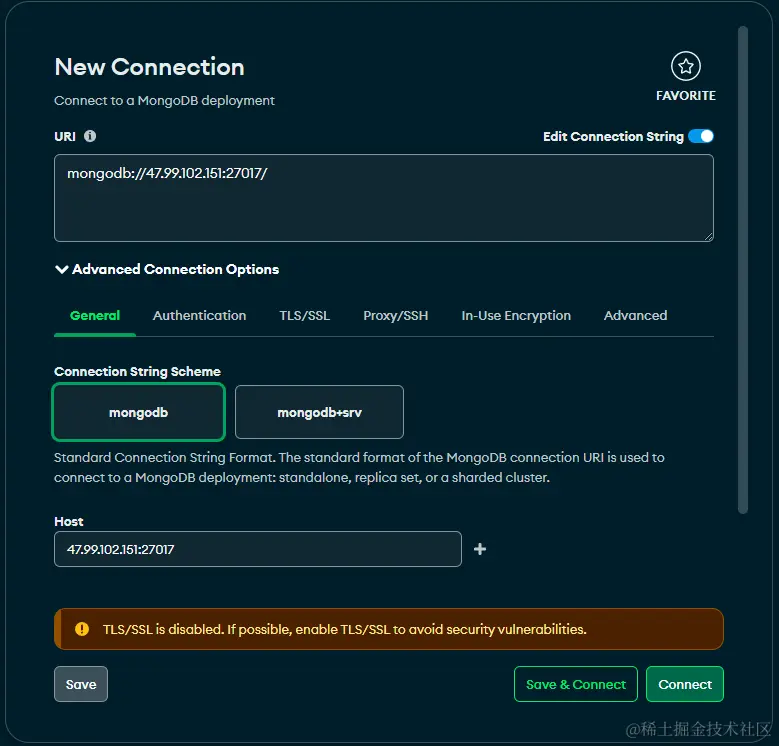
Task: Add another host with plus icon
Action: (x=480, y=549)
